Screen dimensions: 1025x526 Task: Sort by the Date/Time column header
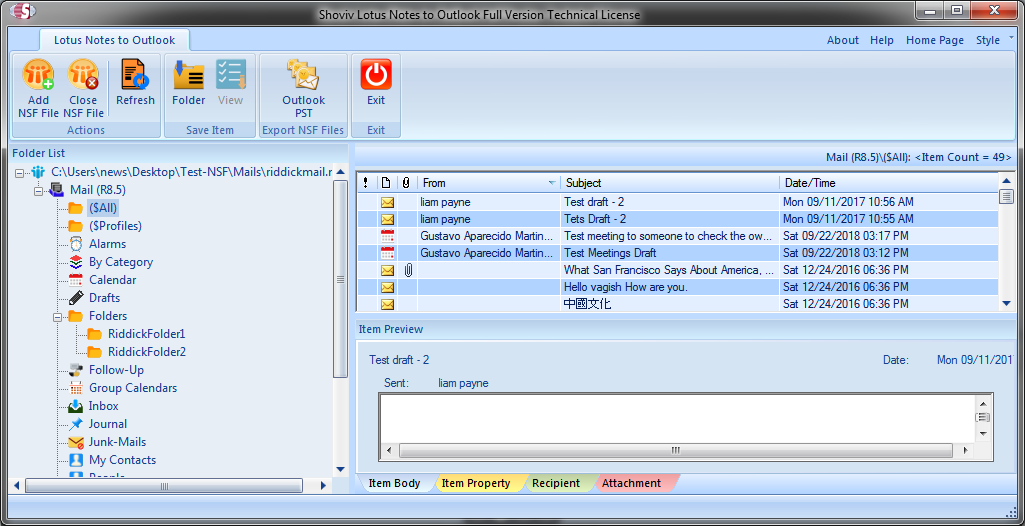click(x=890, y=183)
